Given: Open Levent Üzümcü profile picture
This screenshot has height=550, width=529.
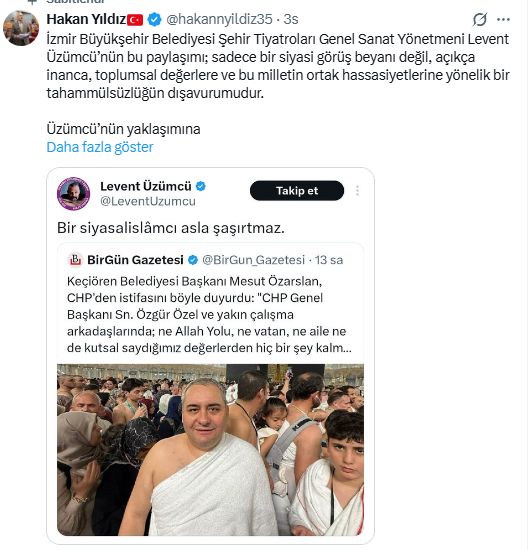Looking at the screenshot, I should pyautogui.click(x=74, y=194).
